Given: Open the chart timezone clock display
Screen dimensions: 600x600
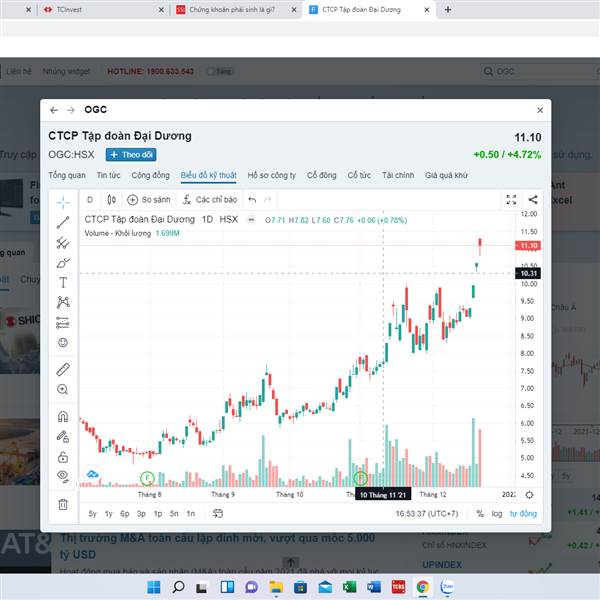Looking at the screenshot, I should 427,514.
